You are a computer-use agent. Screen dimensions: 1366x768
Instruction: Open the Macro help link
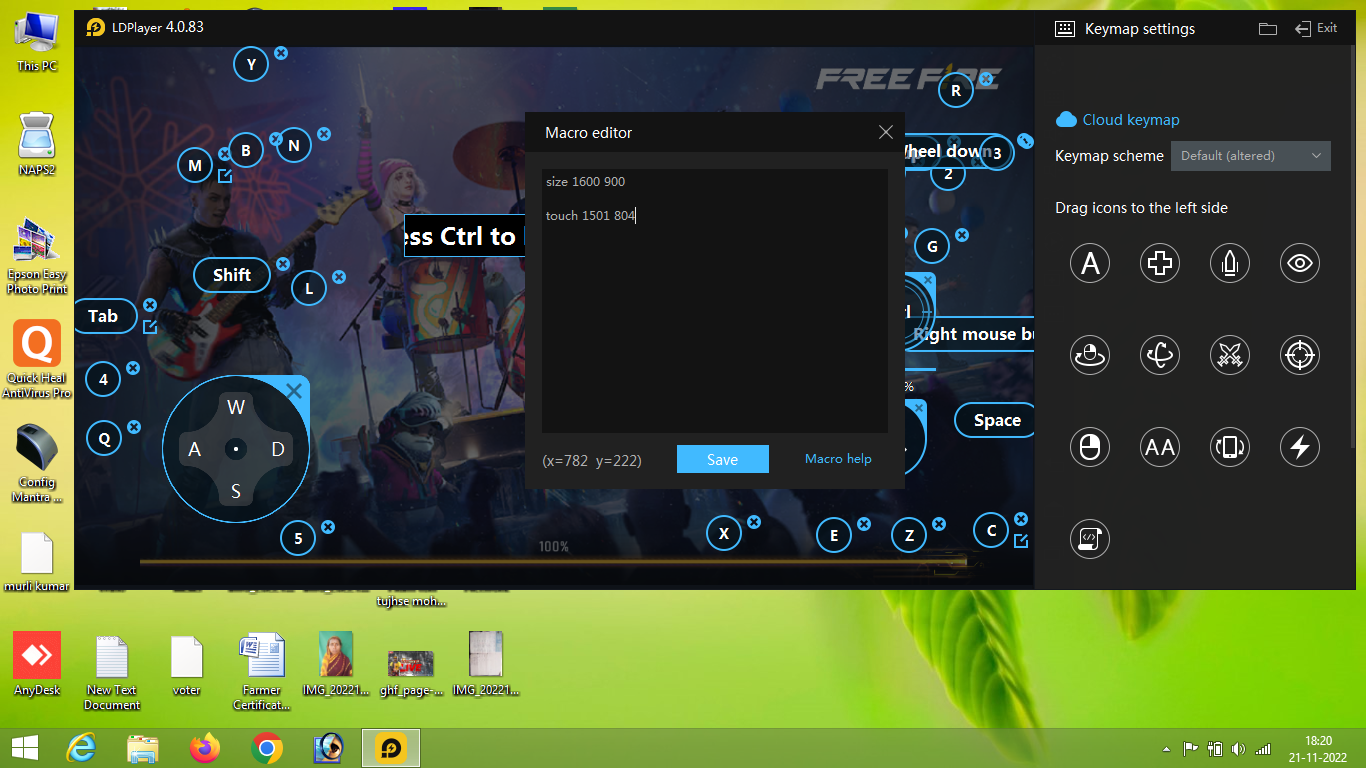click(838, 459)
